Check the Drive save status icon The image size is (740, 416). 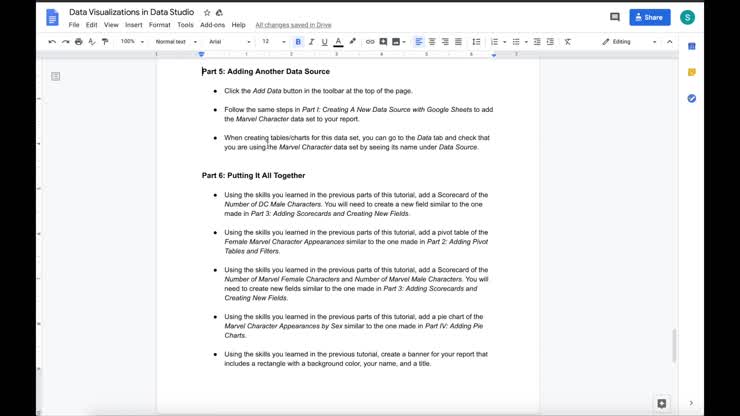[x=219, y=12]
